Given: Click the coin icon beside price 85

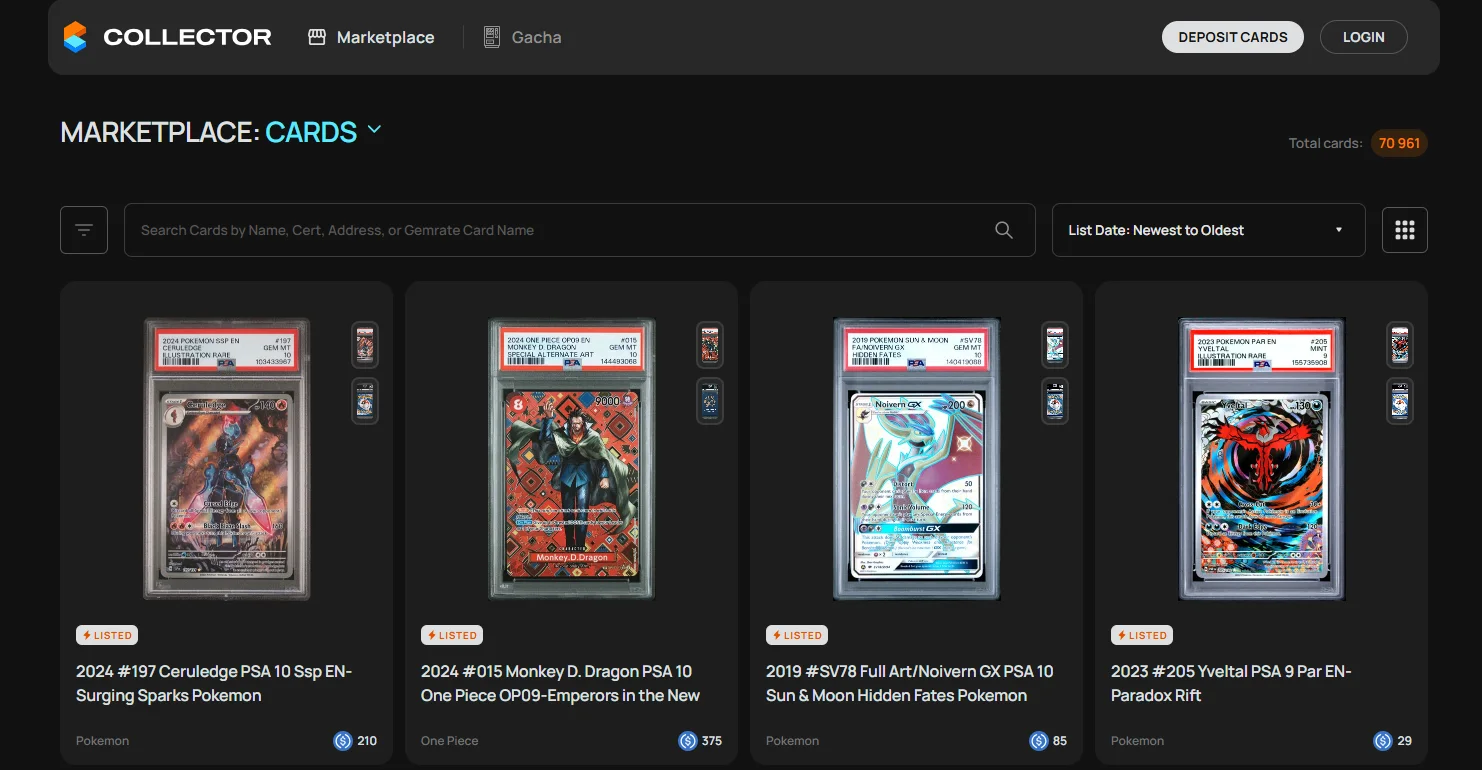Looking at the screenshot, I should click(x=1039, y=741).
